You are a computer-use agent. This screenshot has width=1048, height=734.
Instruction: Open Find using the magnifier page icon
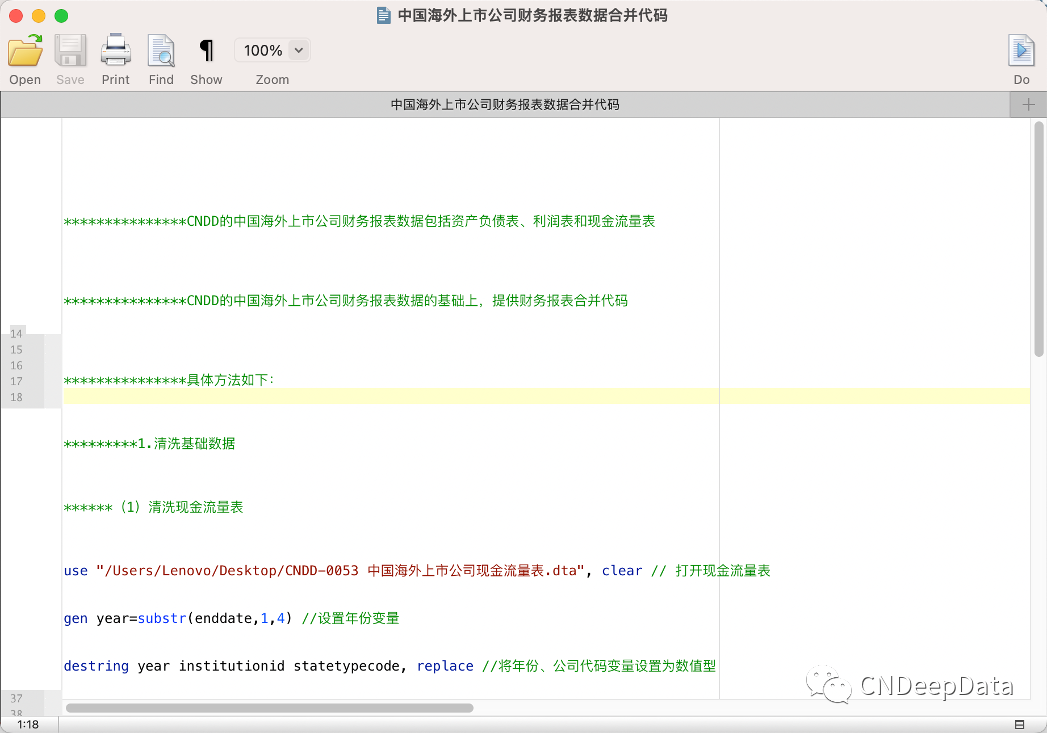[x=161, y=51]
